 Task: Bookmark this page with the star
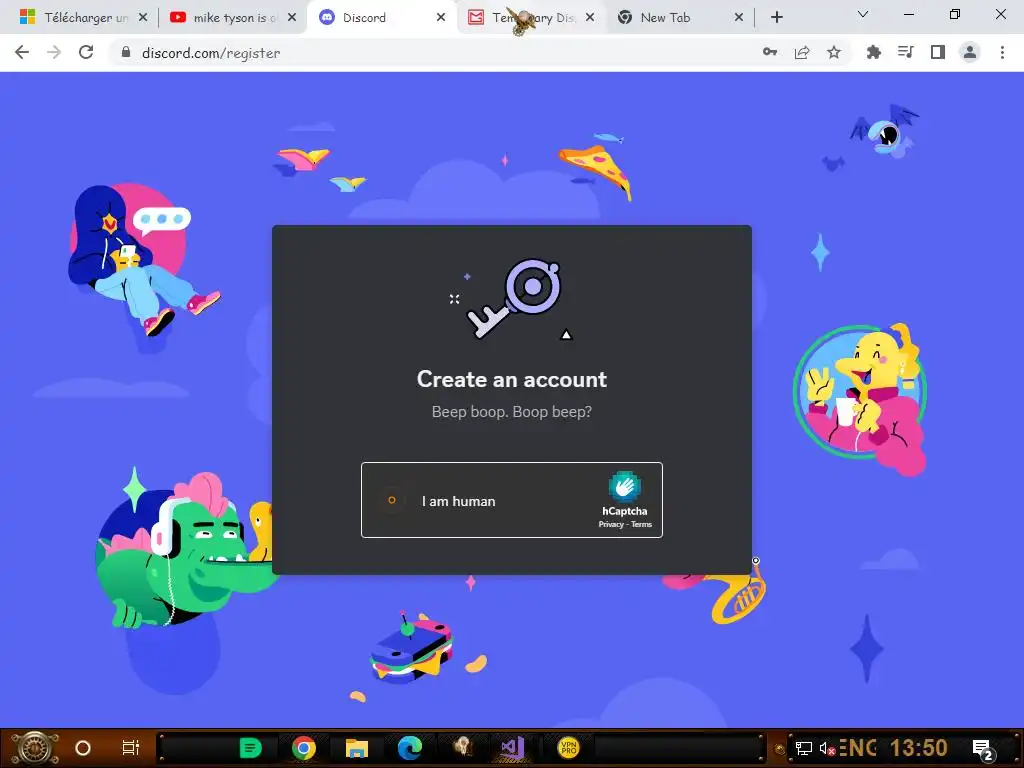pyautogui.click(x=834, y=52)
